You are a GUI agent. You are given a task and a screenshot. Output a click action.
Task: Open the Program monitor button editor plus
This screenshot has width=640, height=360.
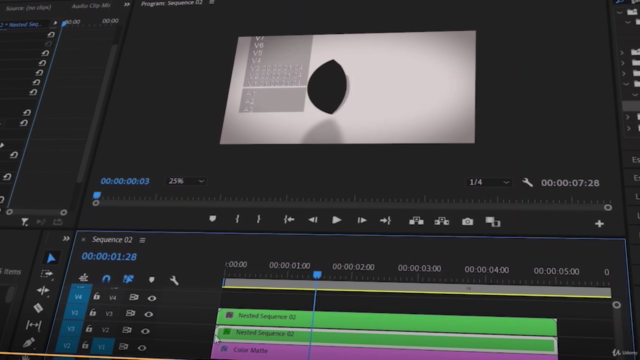tap(599, 224)
